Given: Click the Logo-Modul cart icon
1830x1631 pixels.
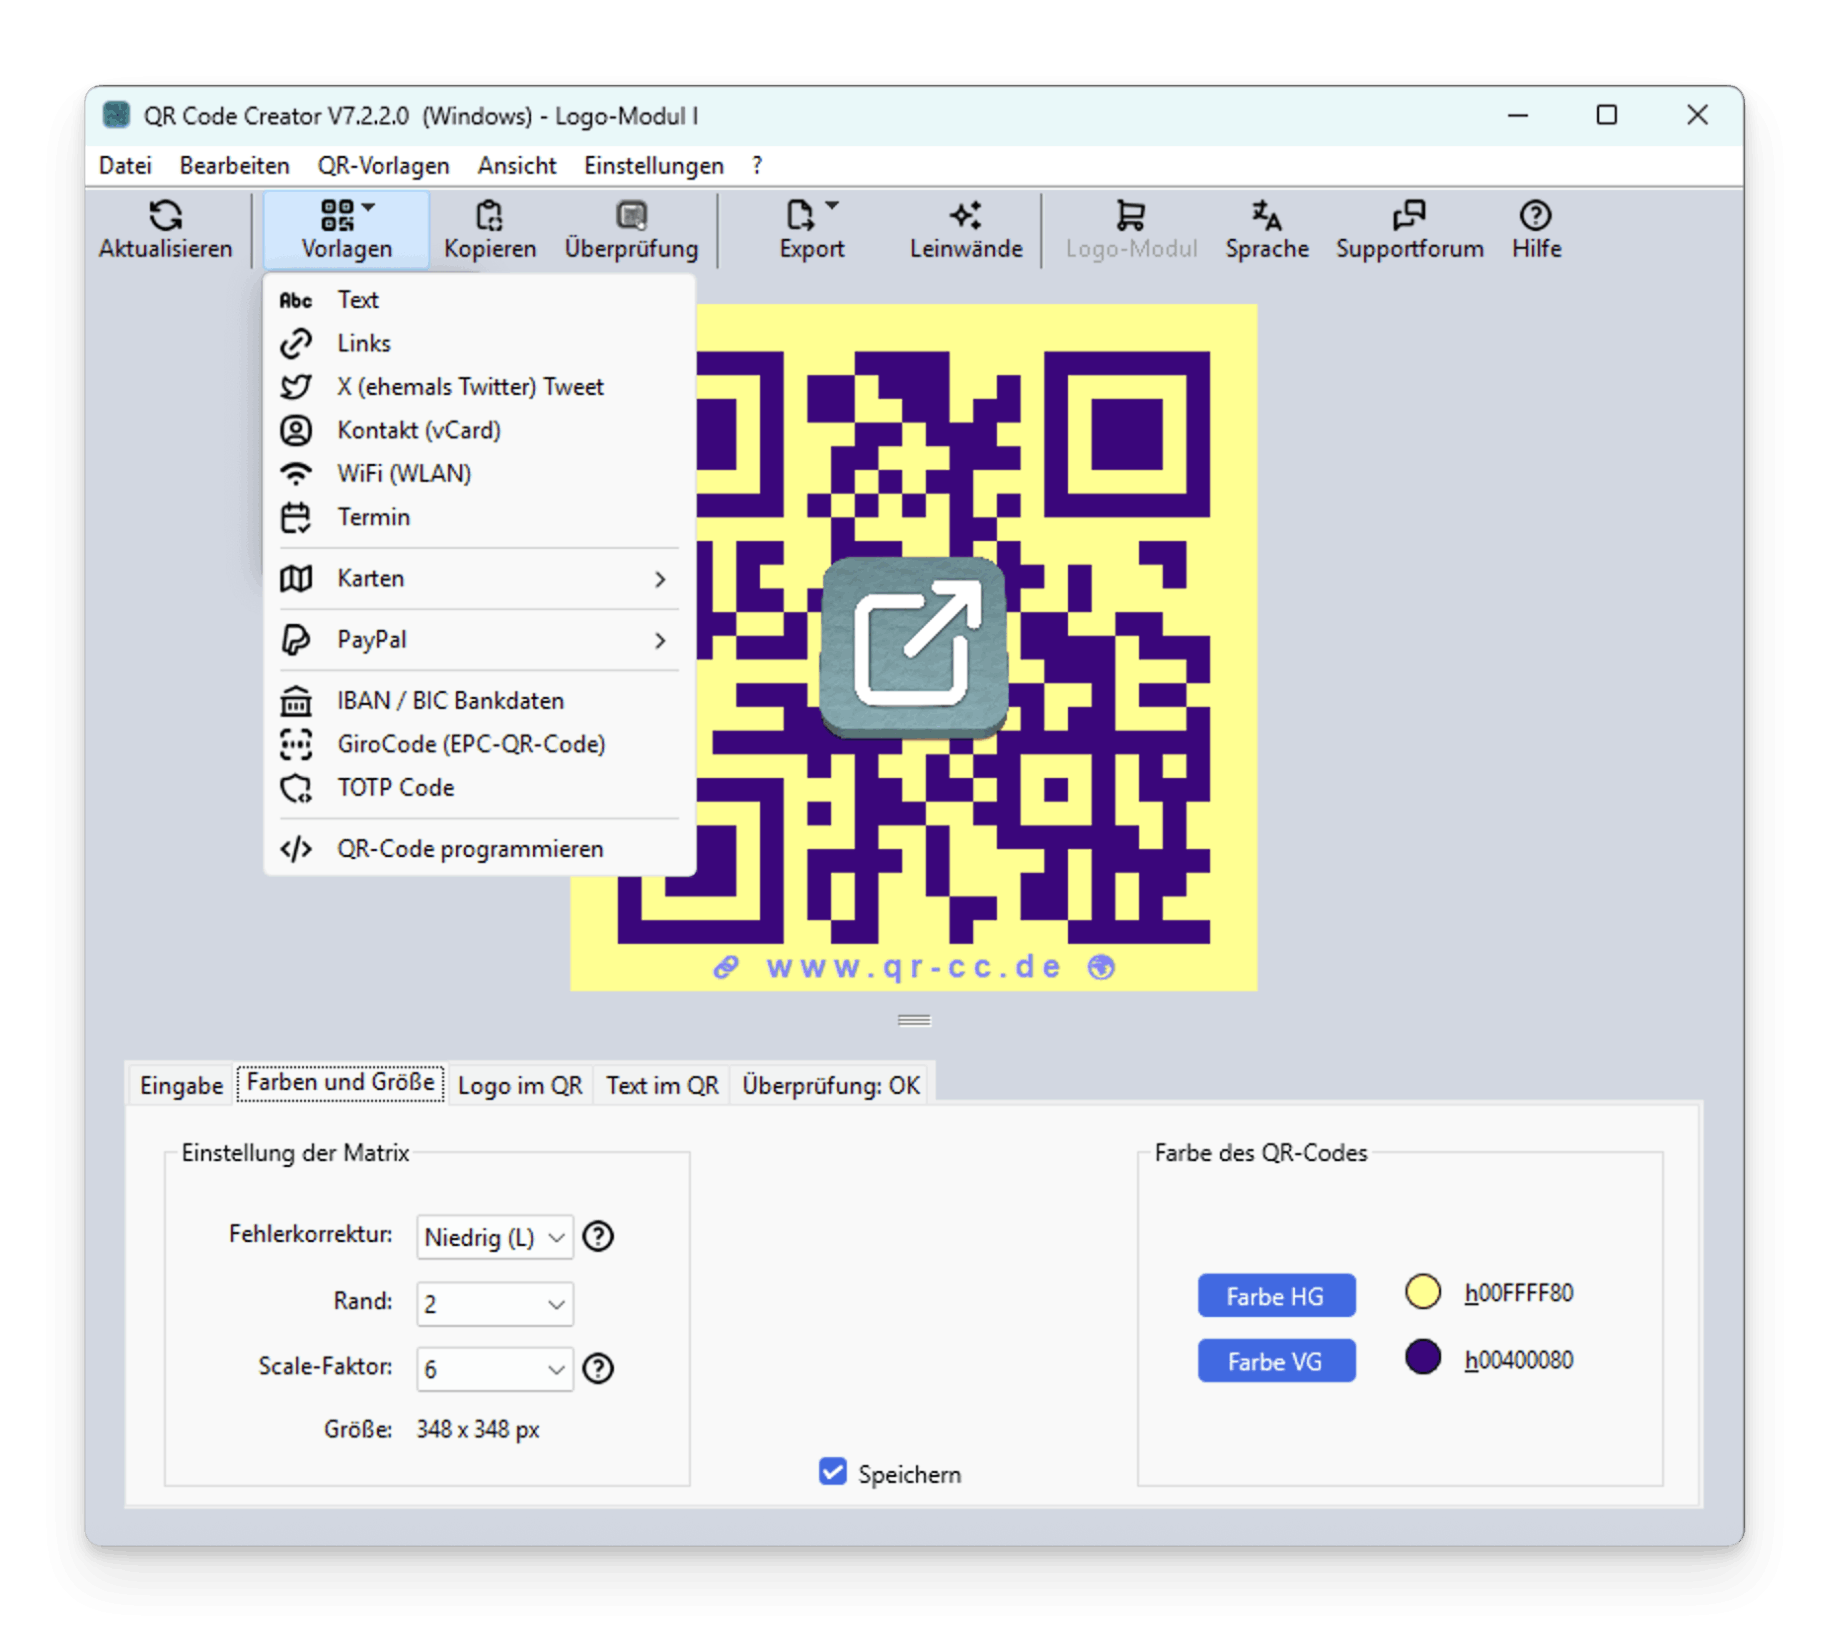Looking at the screenshot, I should coord(1130,216).
